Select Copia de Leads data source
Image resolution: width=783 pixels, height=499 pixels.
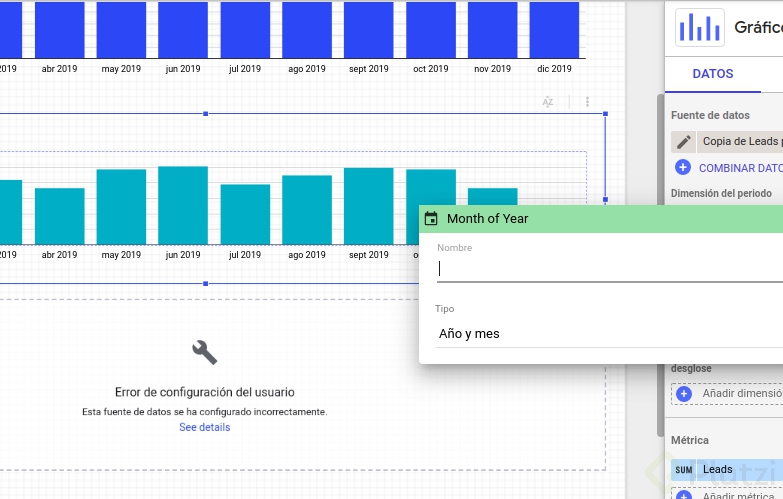pos(740,142)
